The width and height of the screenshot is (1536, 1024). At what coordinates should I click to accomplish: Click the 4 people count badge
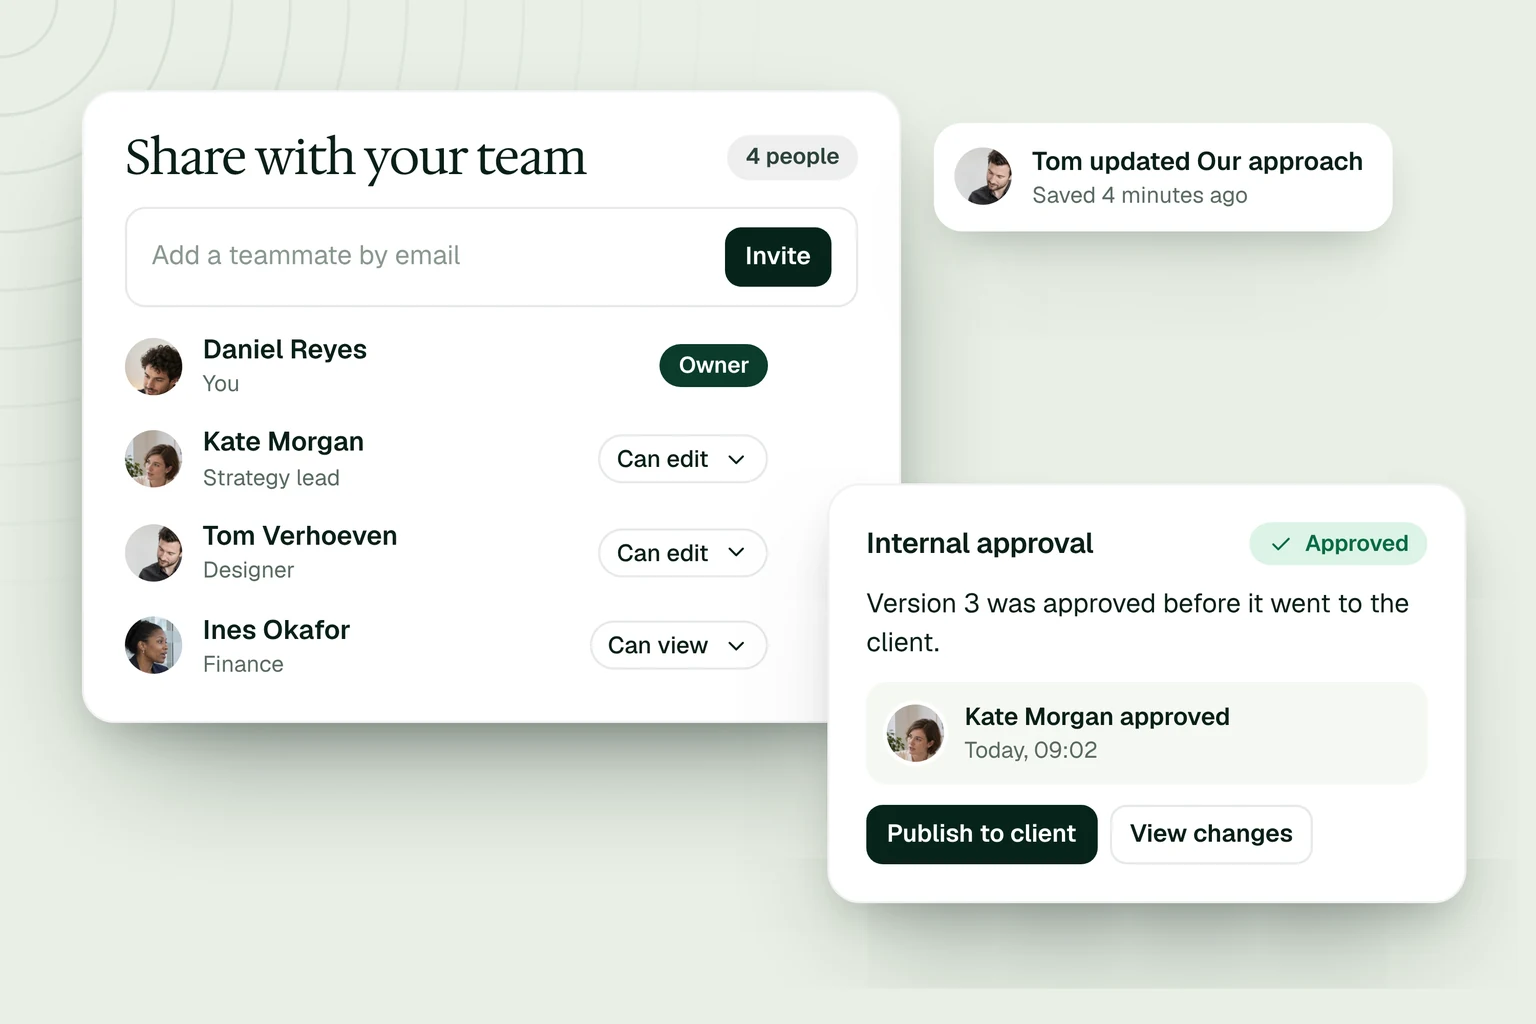(x=792, y=157)
